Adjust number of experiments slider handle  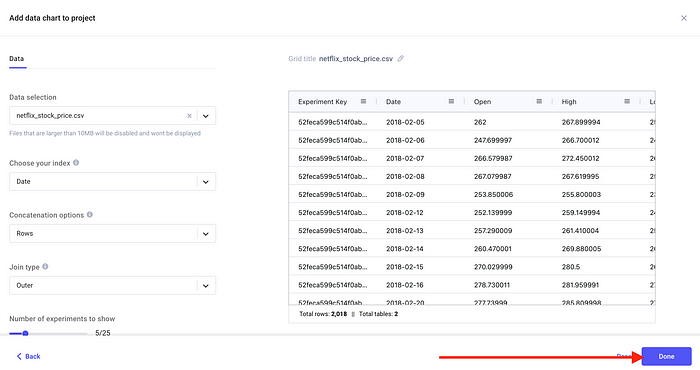pos(25,333)
